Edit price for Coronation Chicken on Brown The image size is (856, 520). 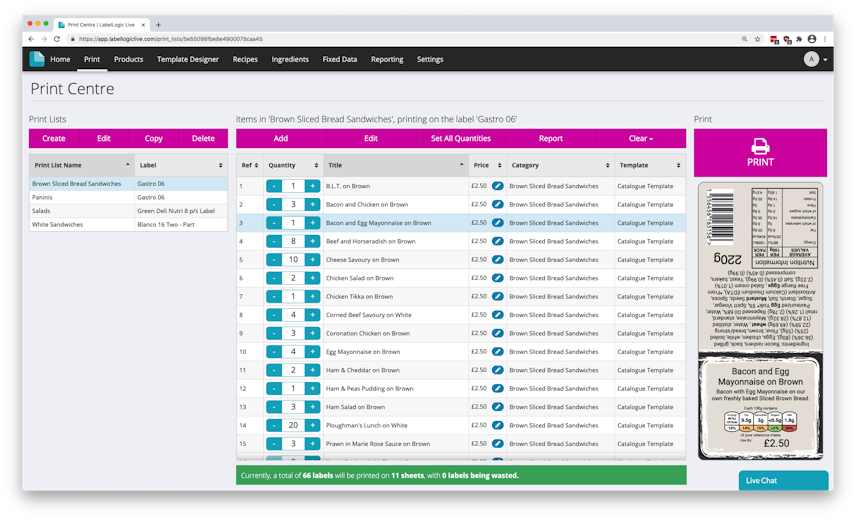[497, 333]
